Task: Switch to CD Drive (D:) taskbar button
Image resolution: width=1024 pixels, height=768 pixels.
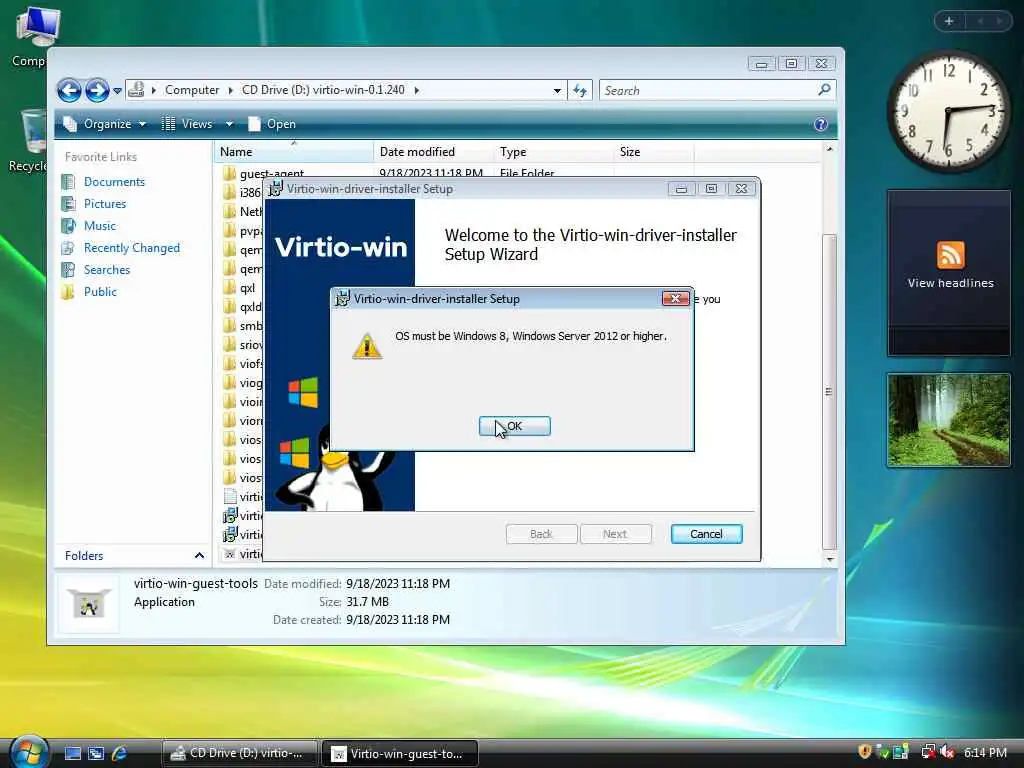Action: tap(239, 753)
